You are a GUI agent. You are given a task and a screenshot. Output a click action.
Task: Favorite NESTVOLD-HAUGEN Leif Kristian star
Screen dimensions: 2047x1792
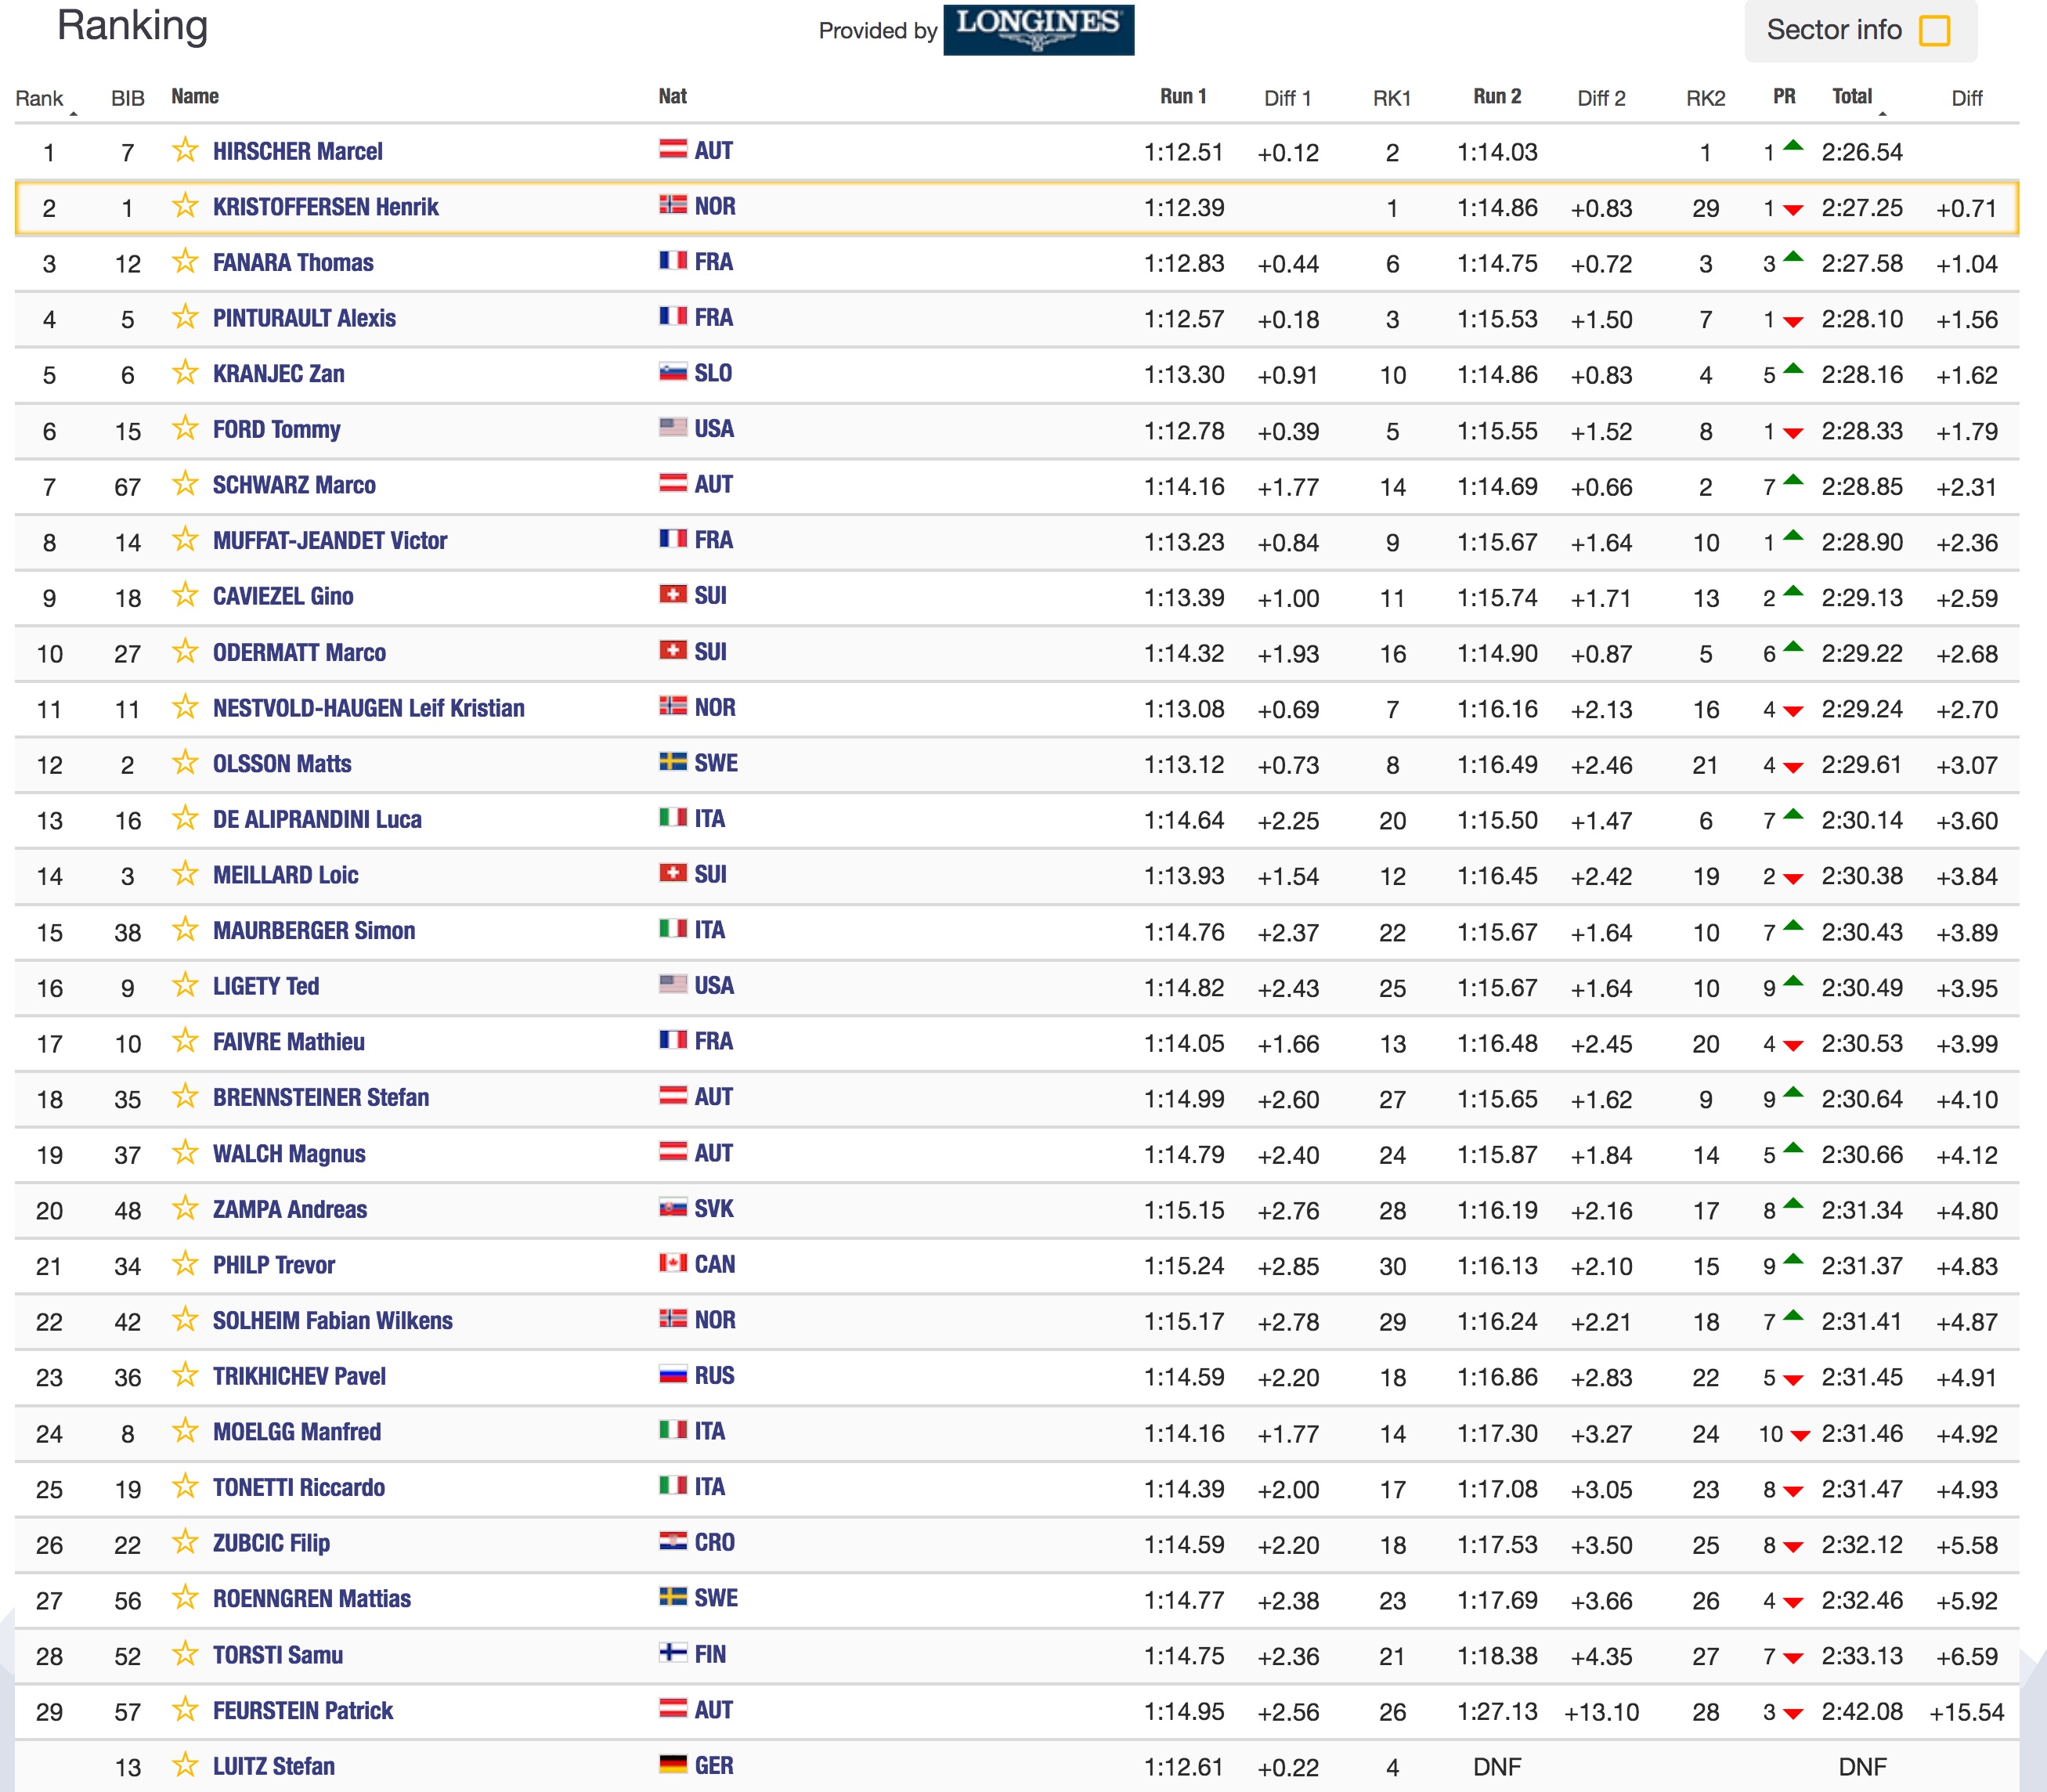[x=185, y=708]
